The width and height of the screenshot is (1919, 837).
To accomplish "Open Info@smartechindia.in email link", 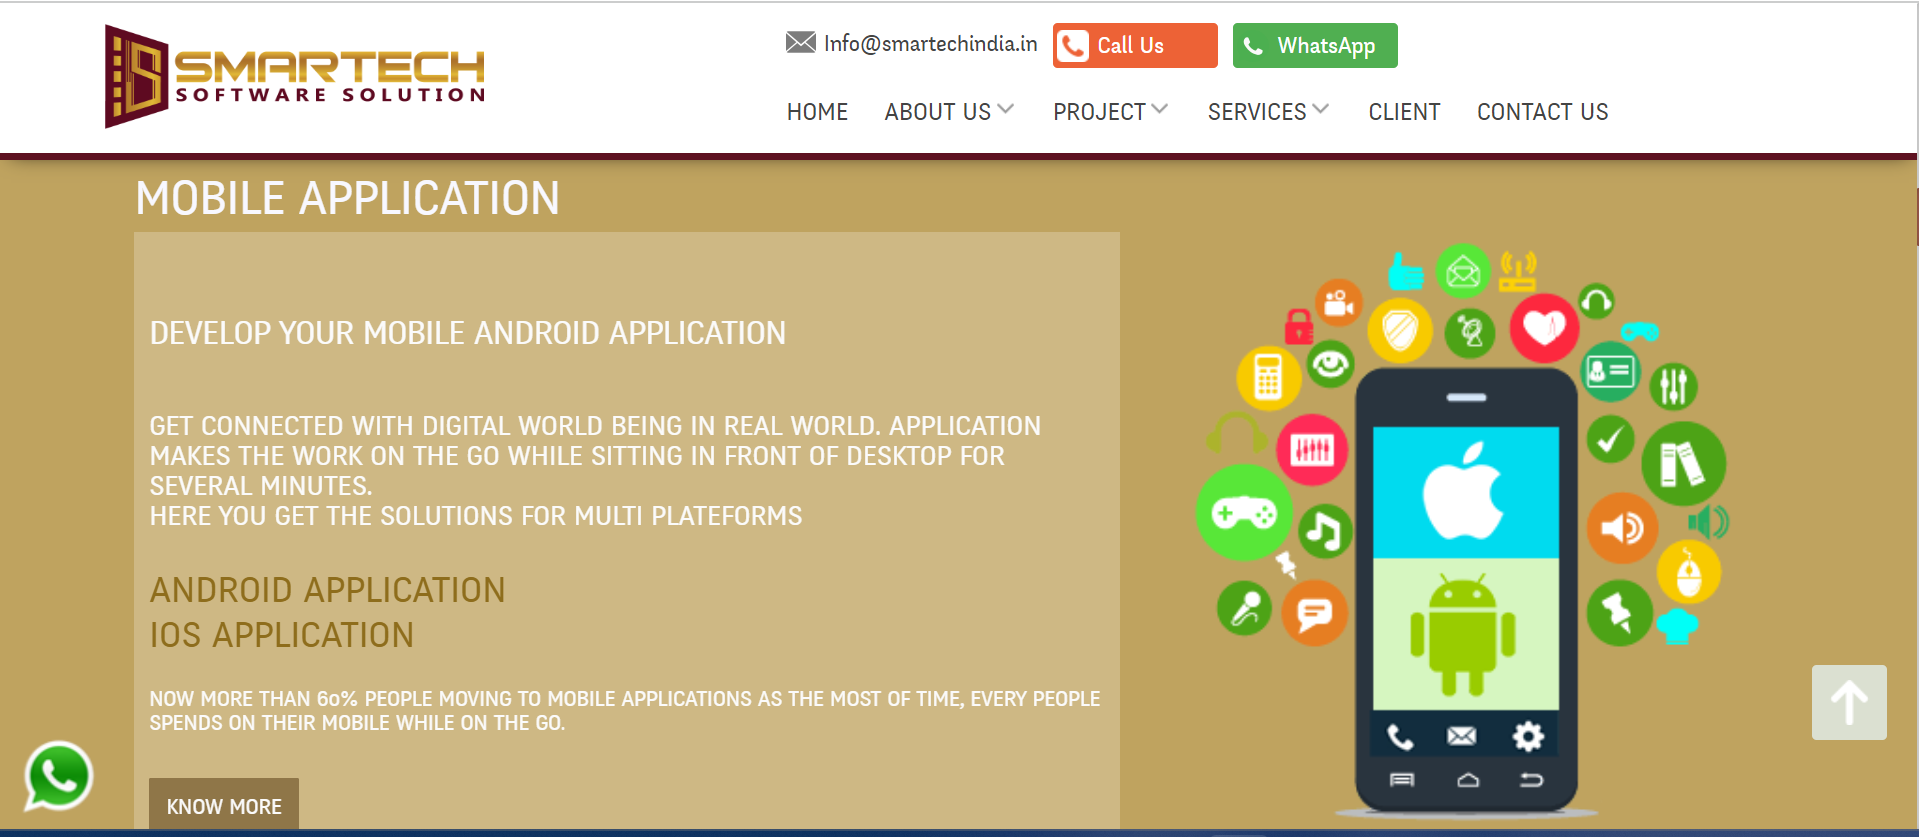I will [930, 43].
